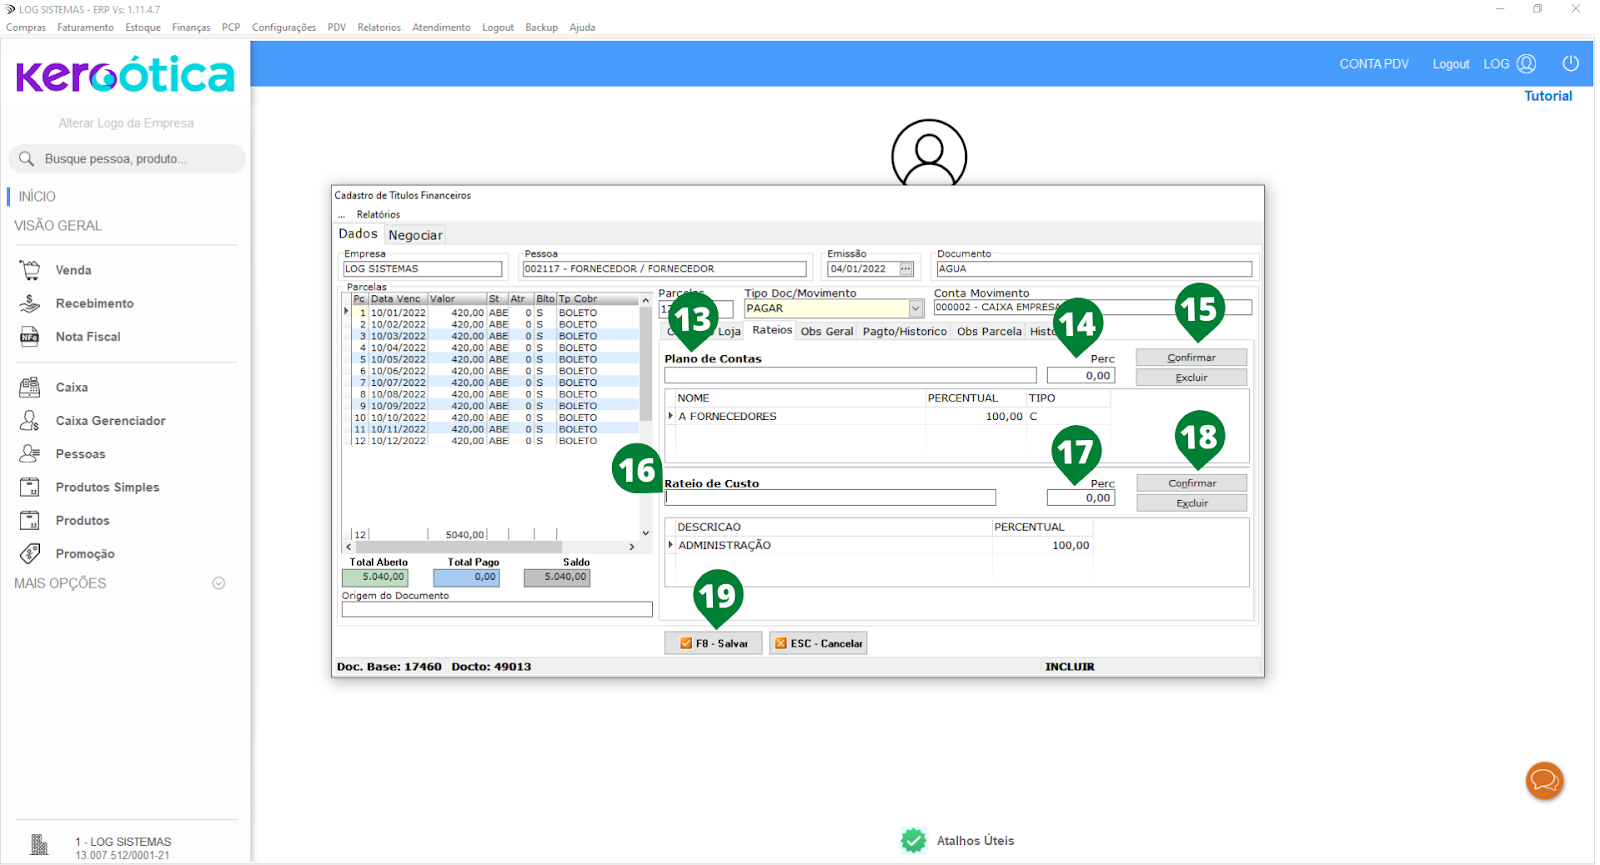Viewport: 1600px width, 865px height.
Task: Open the Estoque menu
Action: pyautogui.click(x=143, y=27)
